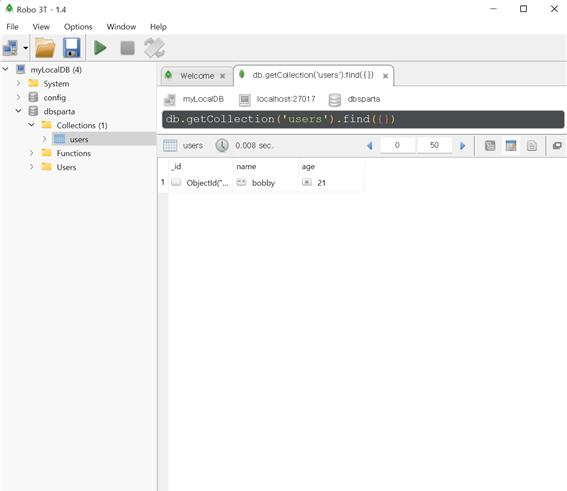567x491 pixels.
Task: Switch results to tree view mode
Action: (x=490, y=146)
